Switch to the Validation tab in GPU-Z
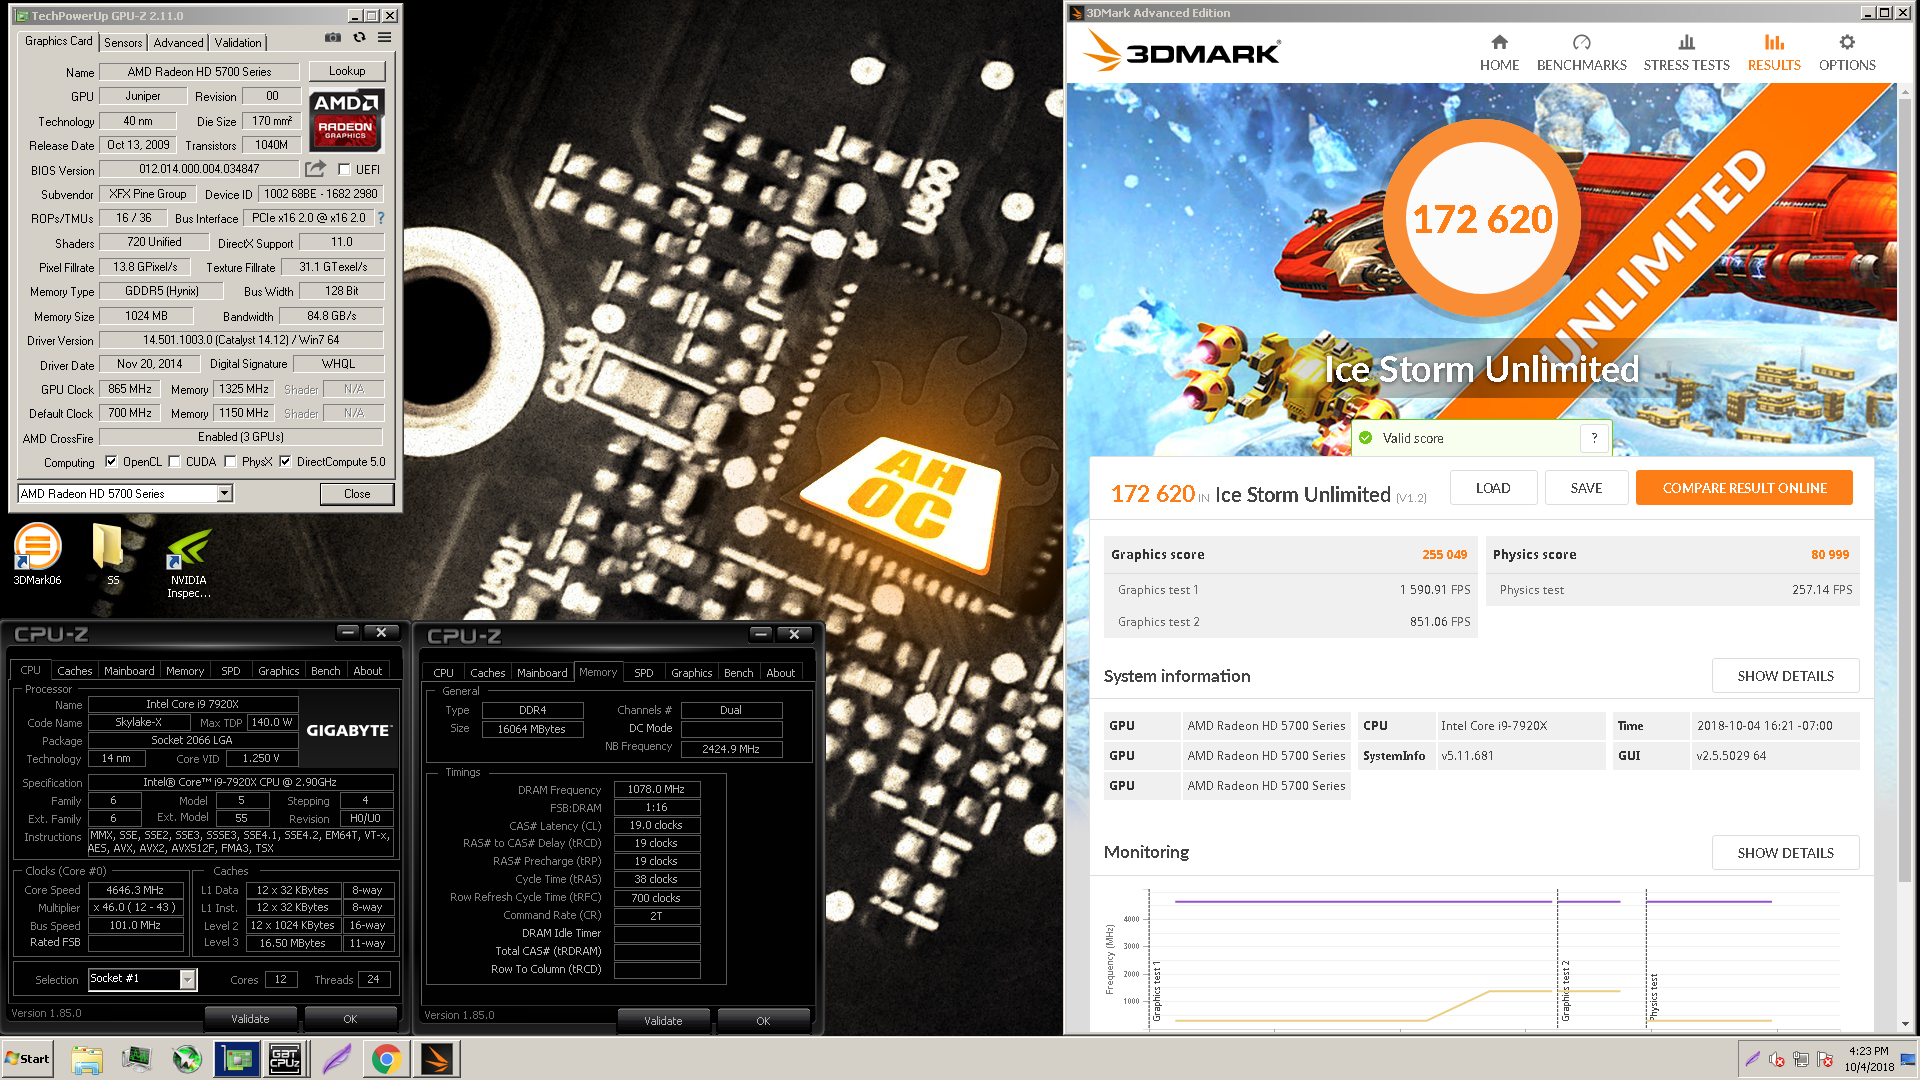 coord(238,43)
